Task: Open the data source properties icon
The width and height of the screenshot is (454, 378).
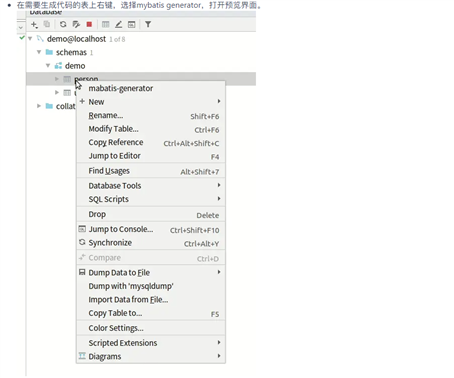Action: pos(76,24)
